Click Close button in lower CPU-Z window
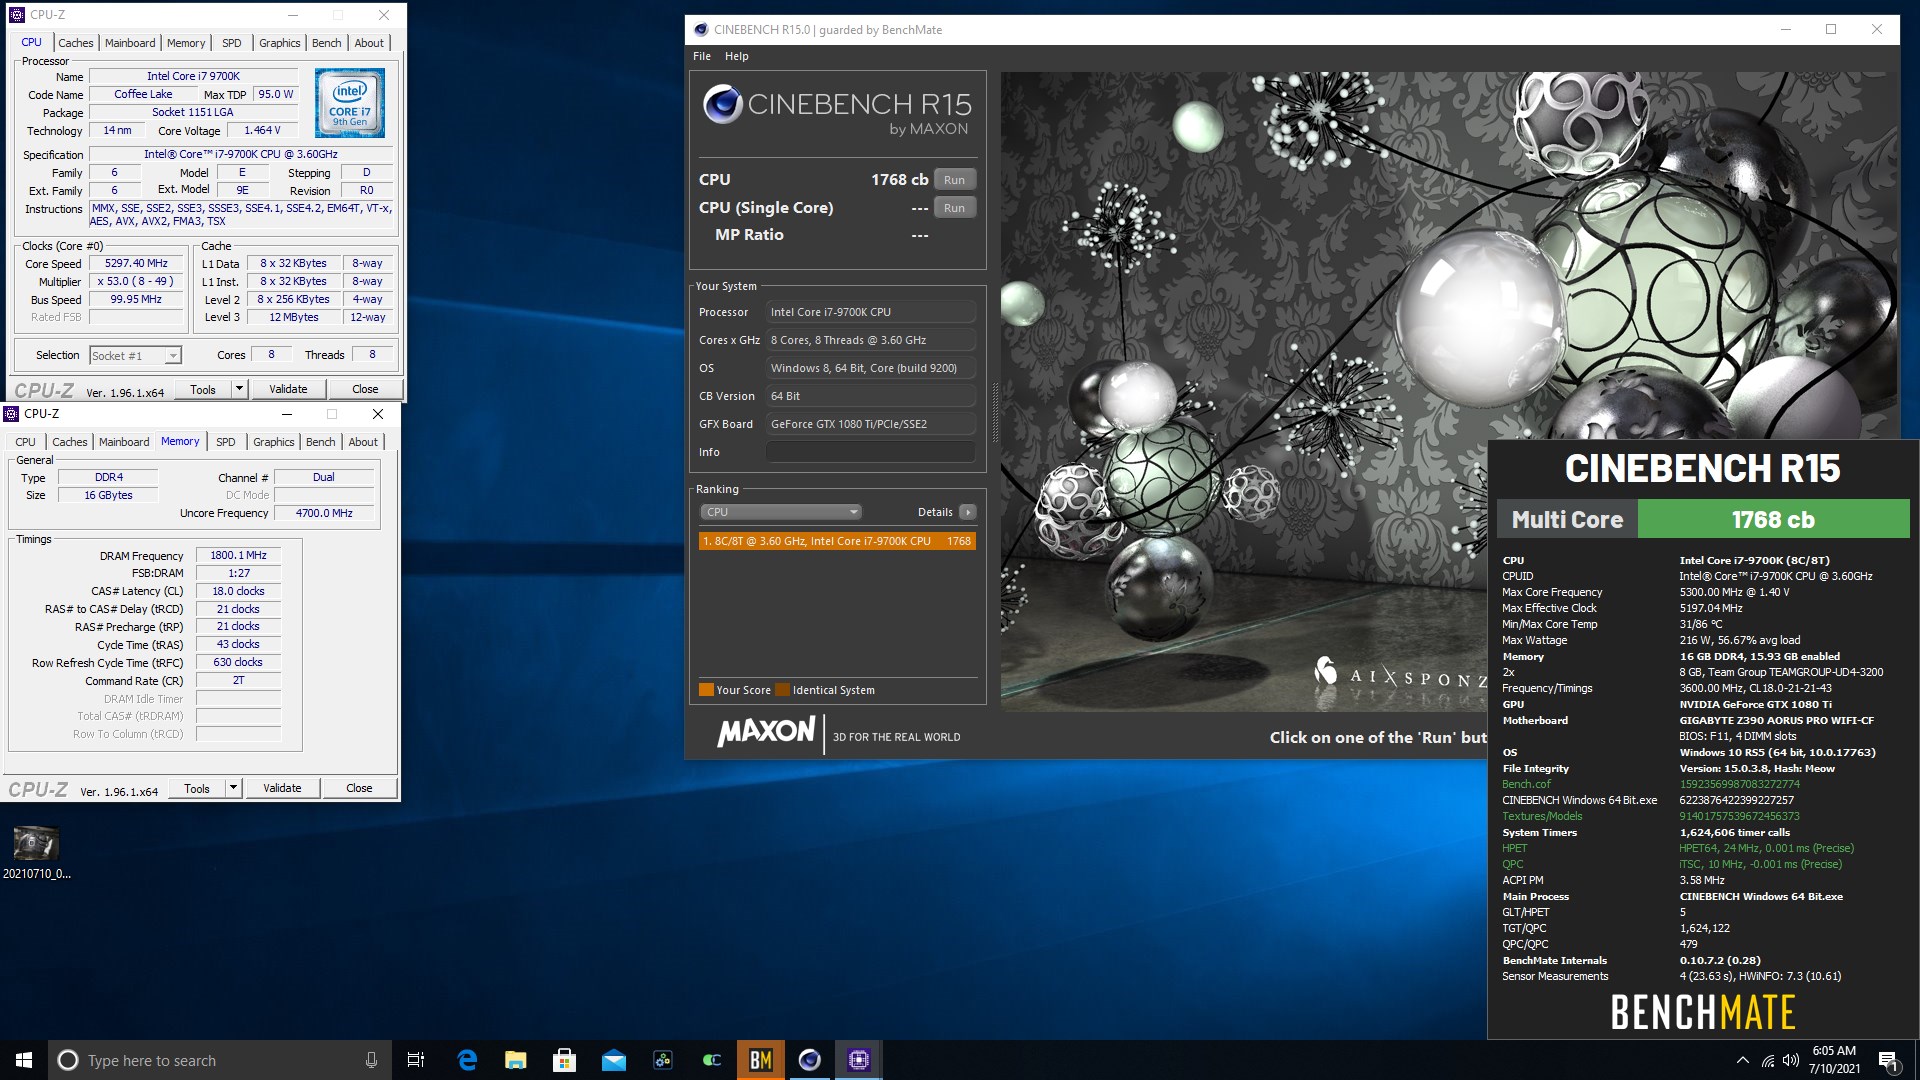1920x1080 pixels. [359, 788]
